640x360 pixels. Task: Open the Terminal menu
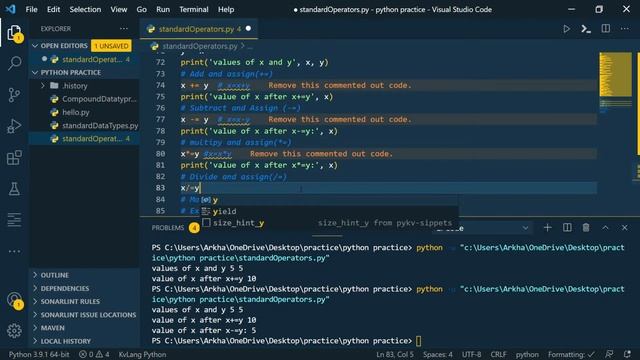tap(194, 9)
